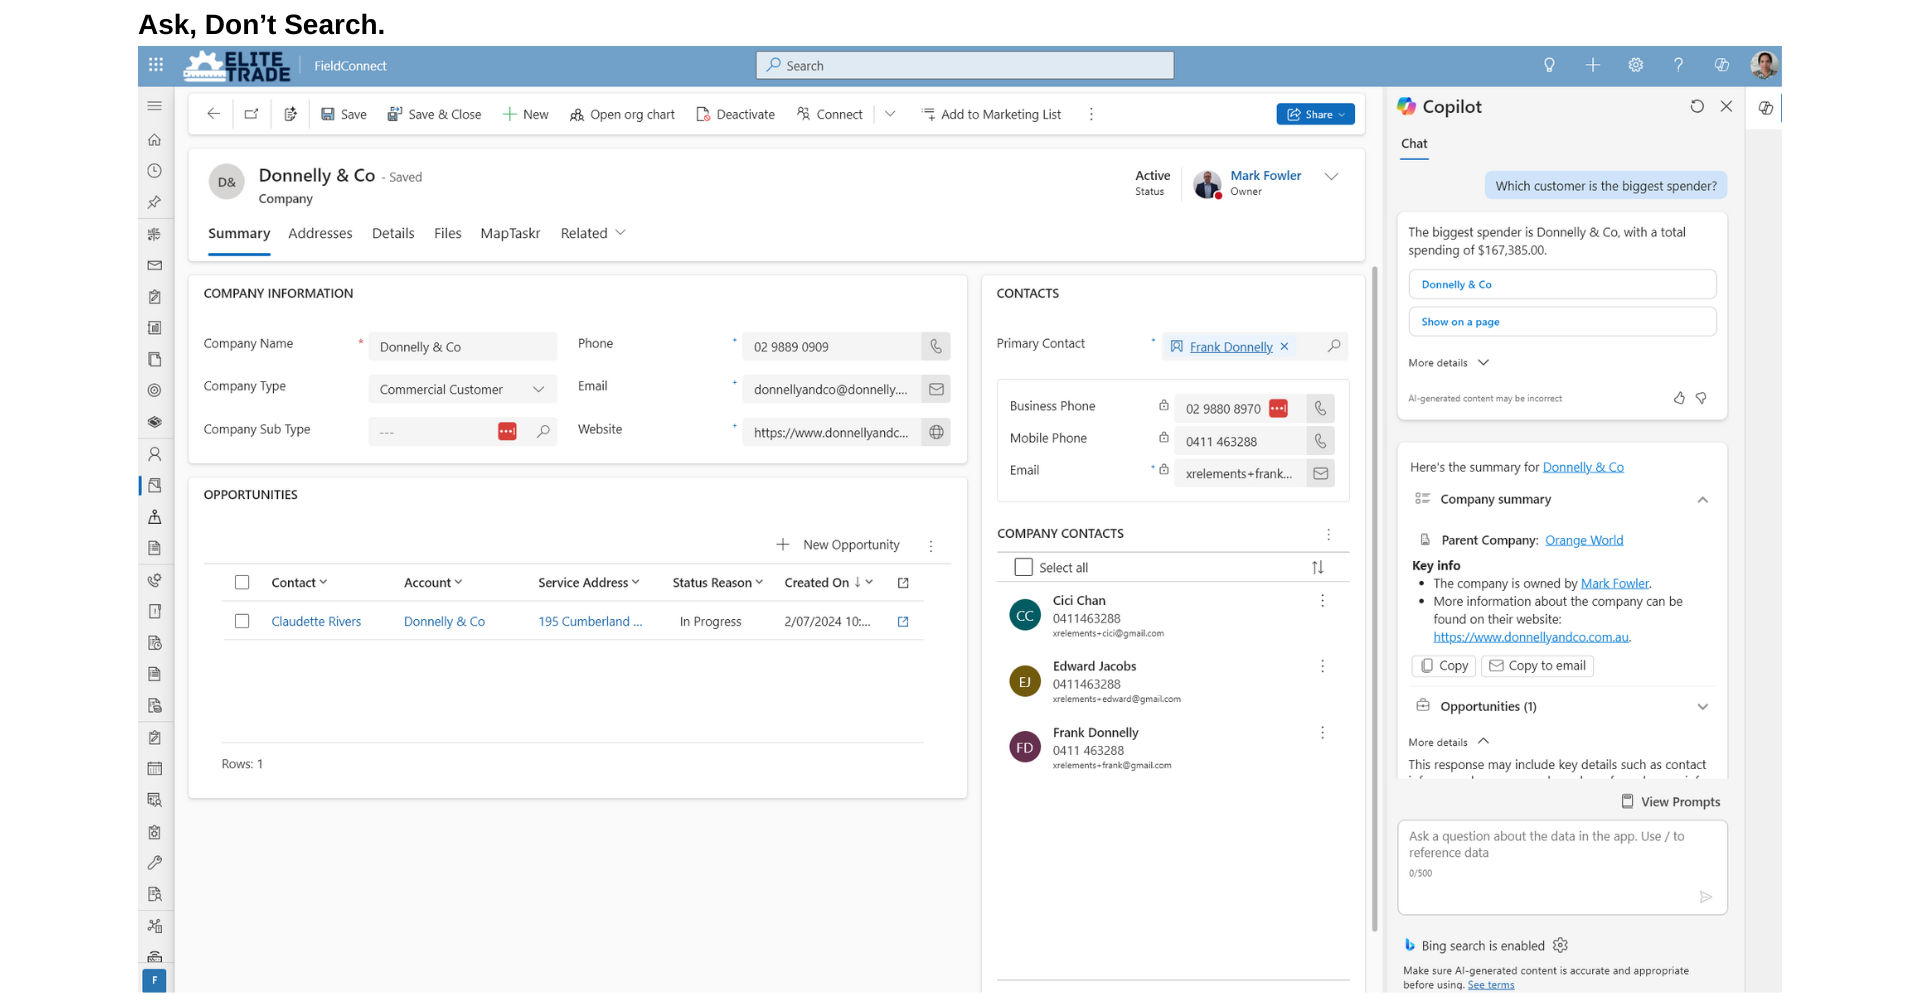
Task: Click the main form vertical scrollbar
Action: (1375, 598)
